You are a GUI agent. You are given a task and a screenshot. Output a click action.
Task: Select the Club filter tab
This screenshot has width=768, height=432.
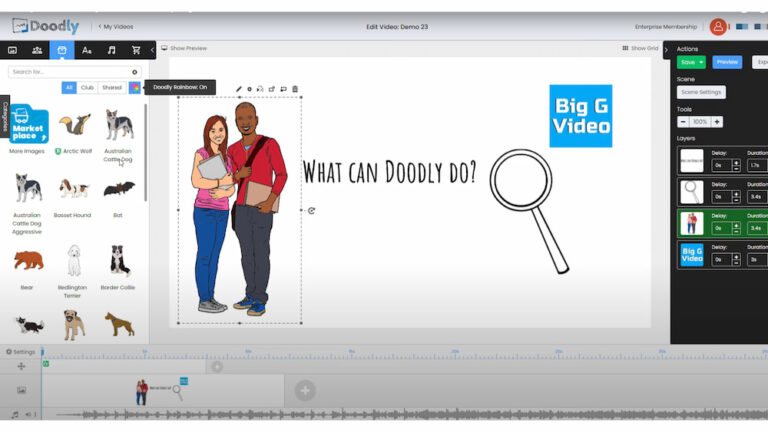click(88, 88)
